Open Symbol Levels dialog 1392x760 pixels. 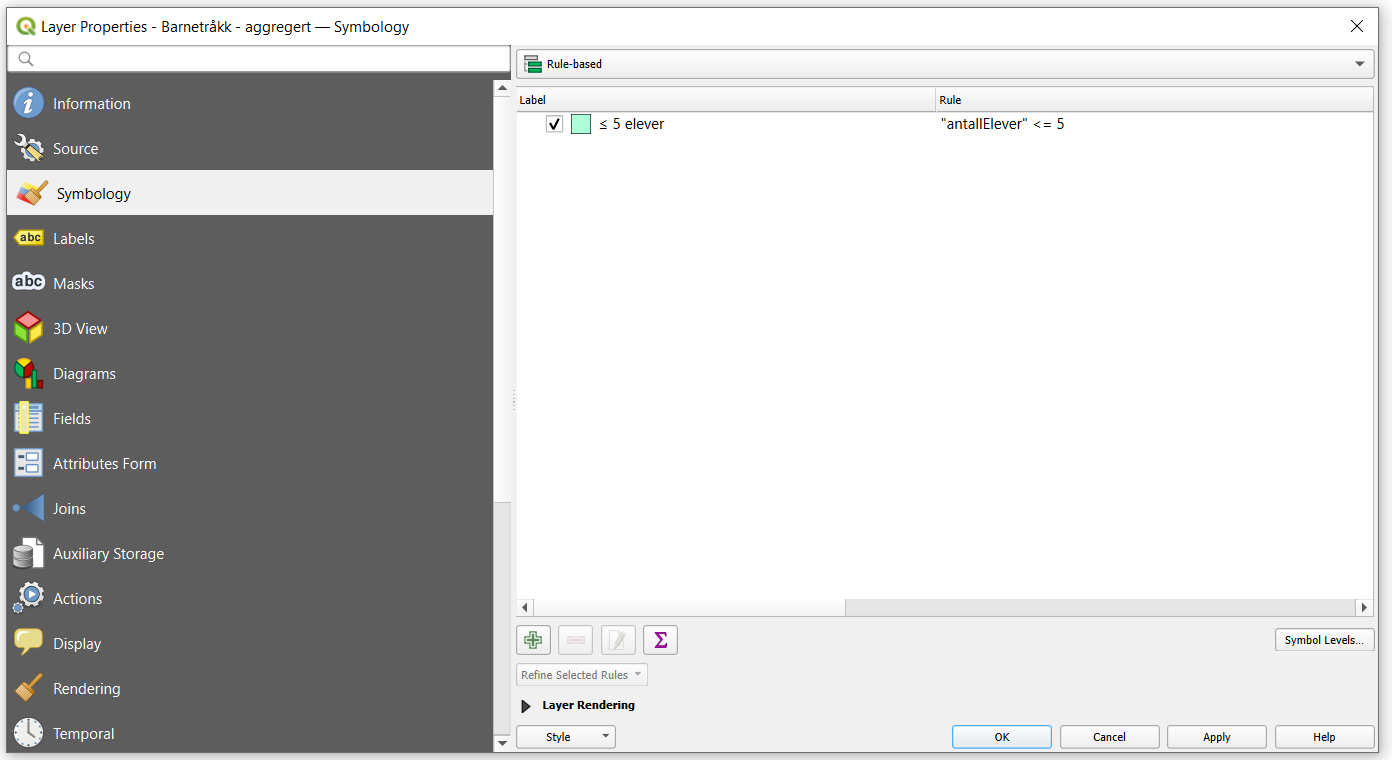click(1324, 640)
